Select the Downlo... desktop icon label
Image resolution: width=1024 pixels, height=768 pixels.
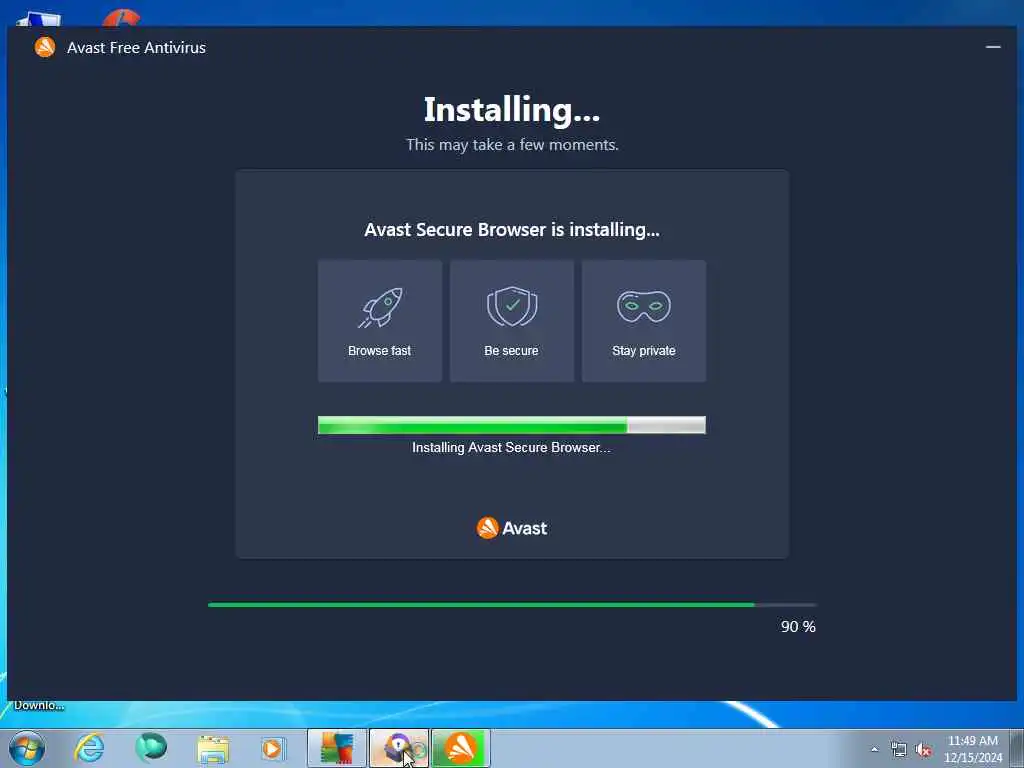(39, 705)
